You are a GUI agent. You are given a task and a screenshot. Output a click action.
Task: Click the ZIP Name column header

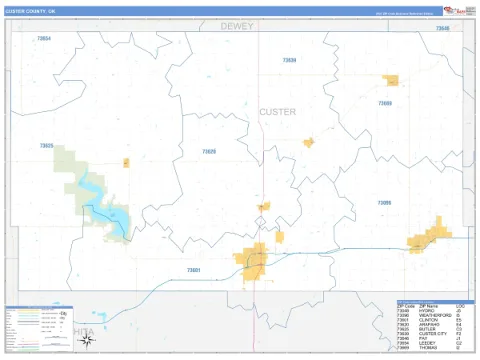(x=428, y=306)
